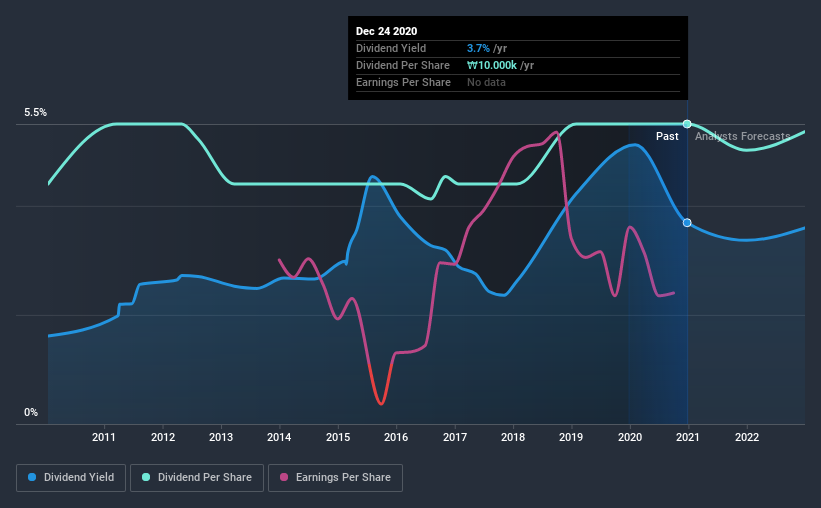This screenshot has width=821, height=508.
Task: Click the Dividend Per Share marker at Dec 2020
Action: pos(687,124)
